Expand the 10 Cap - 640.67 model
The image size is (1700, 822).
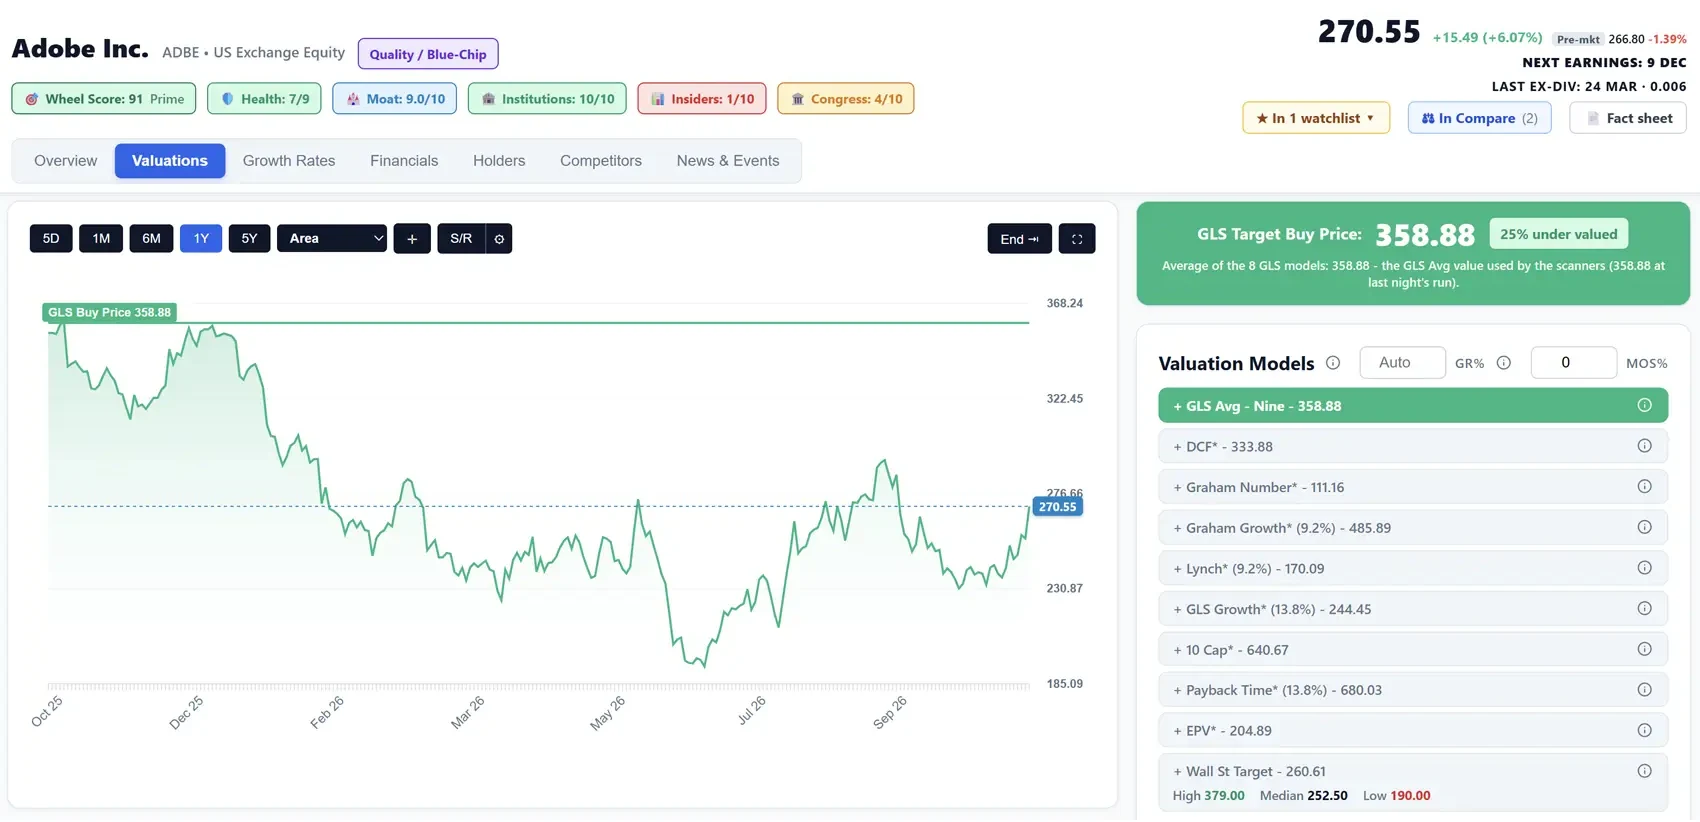1412,650
